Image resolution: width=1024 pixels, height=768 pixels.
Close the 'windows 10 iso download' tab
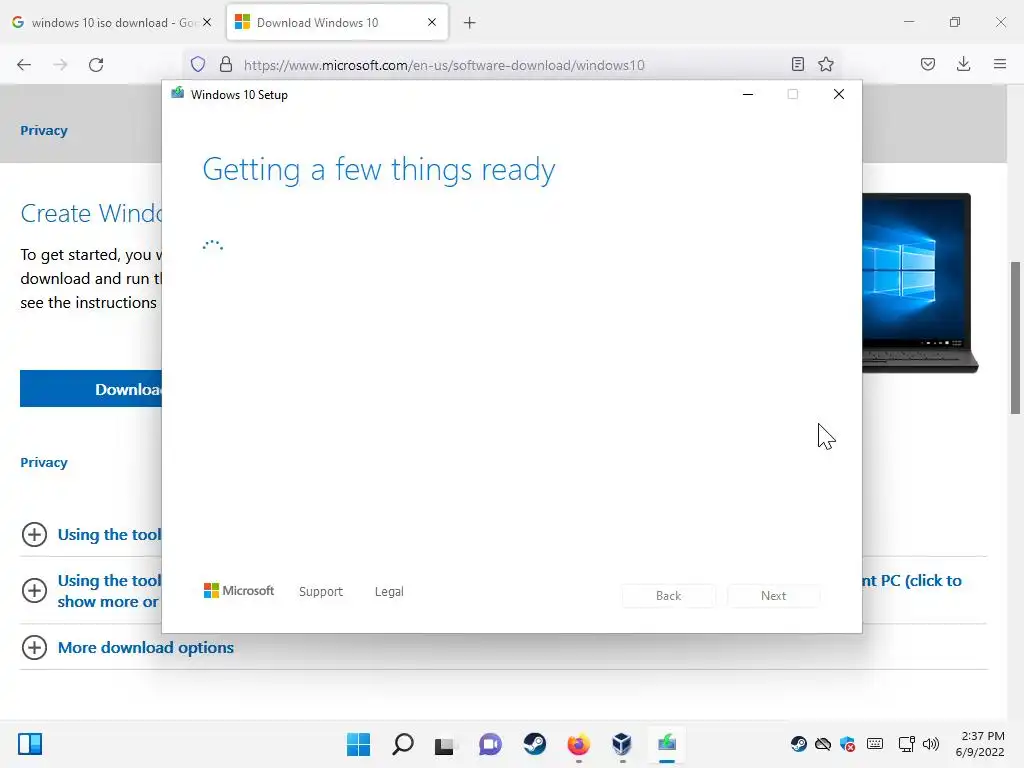coord(207,22)
